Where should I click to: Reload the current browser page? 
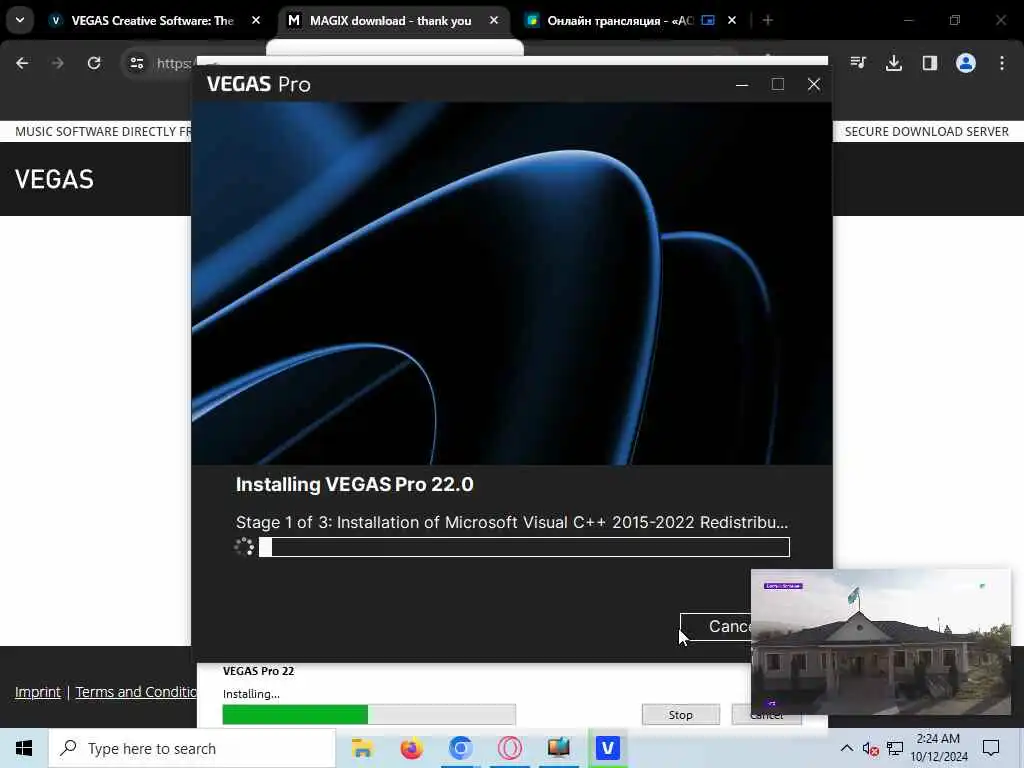click(94, 63)
